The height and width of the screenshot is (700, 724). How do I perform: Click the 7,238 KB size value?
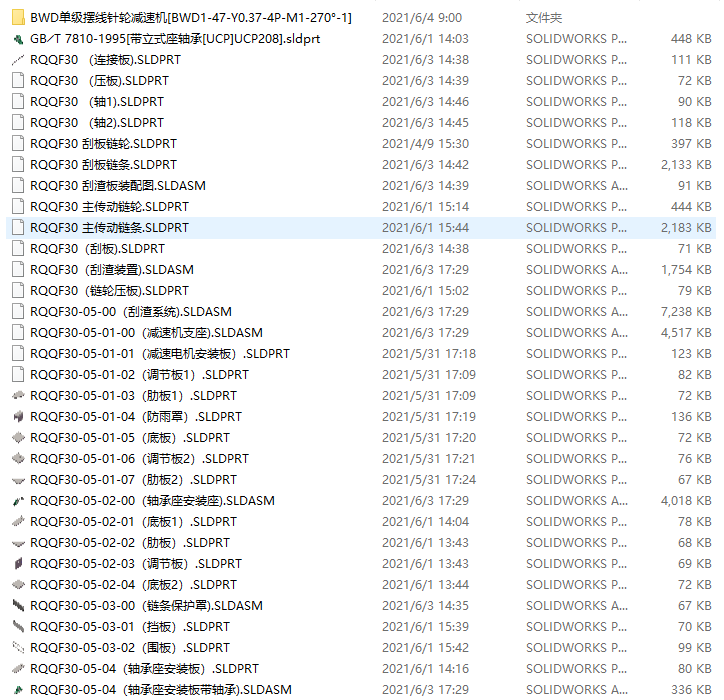click(x=686, y=312)
